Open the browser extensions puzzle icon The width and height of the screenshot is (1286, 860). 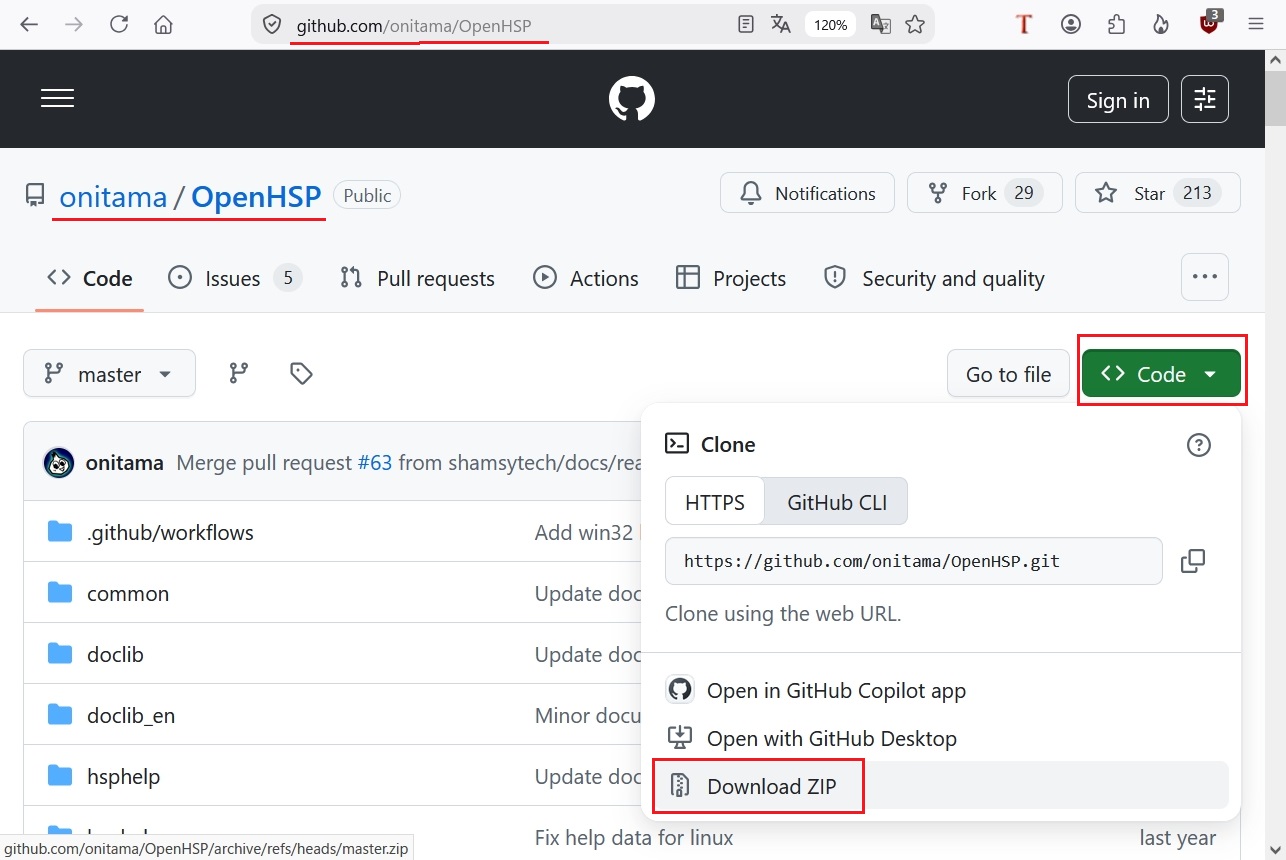tap(1116, 25)
